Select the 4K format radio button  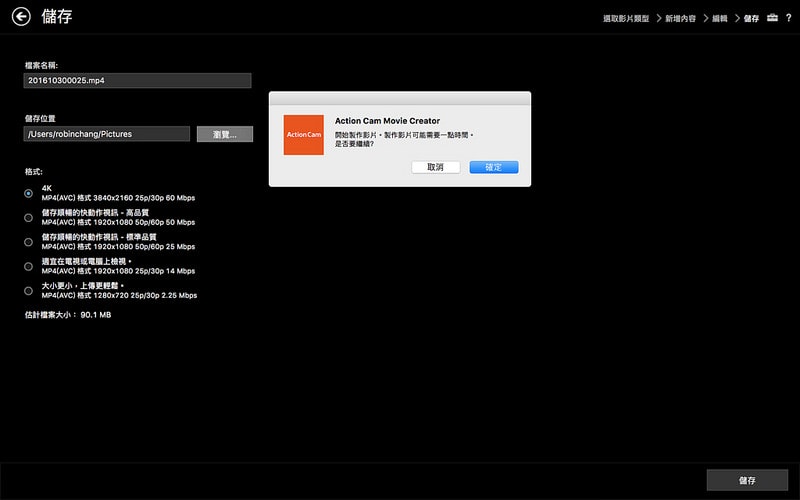click(x=29, y=193)
